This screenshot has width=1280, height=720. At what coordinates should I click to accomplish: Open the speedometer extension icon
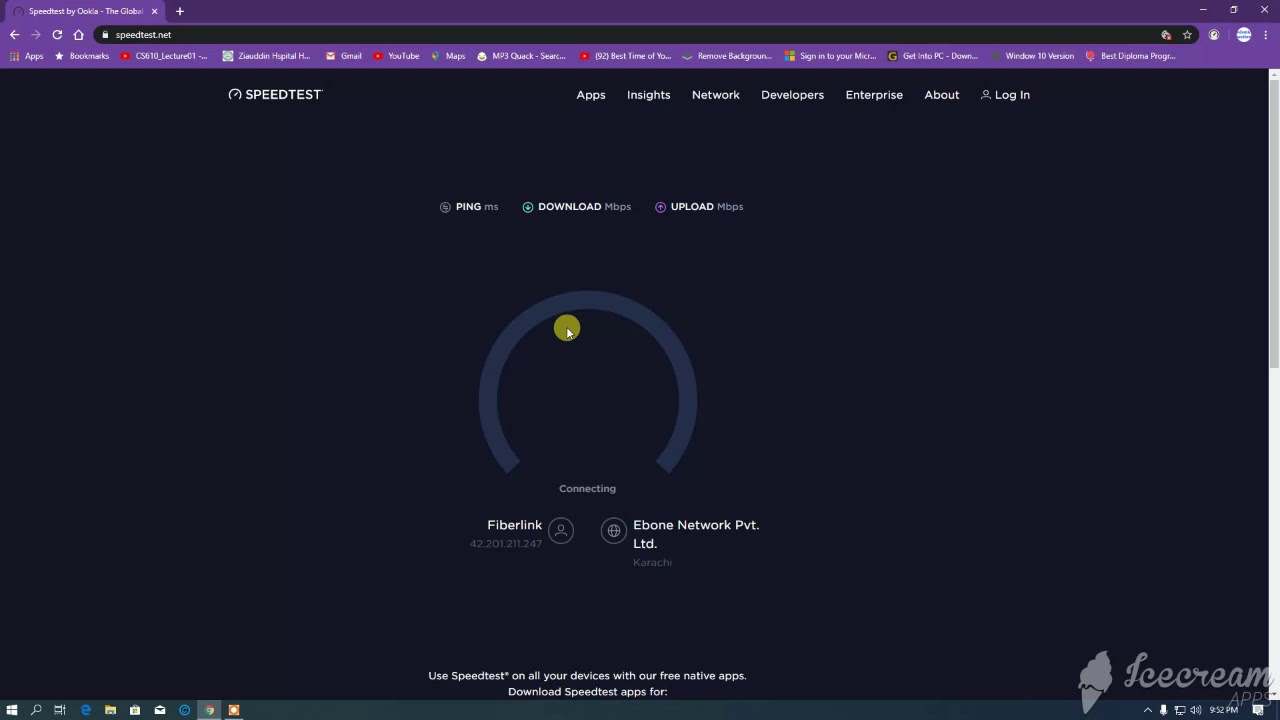coord(1214,34)
